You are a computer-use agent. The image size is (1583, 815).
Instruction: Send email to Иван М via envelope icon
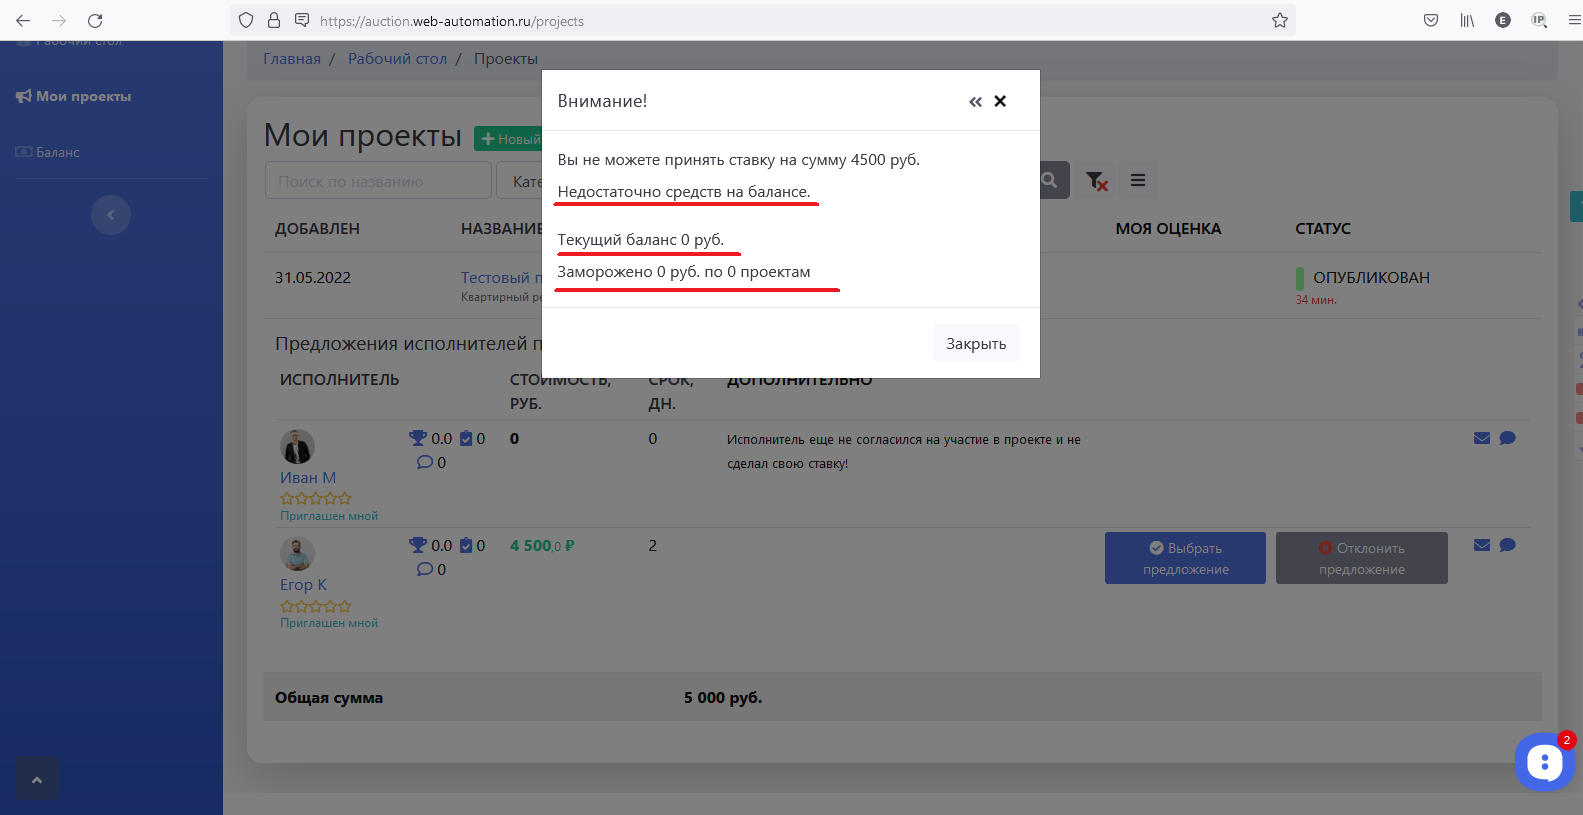pos(1482,438)
